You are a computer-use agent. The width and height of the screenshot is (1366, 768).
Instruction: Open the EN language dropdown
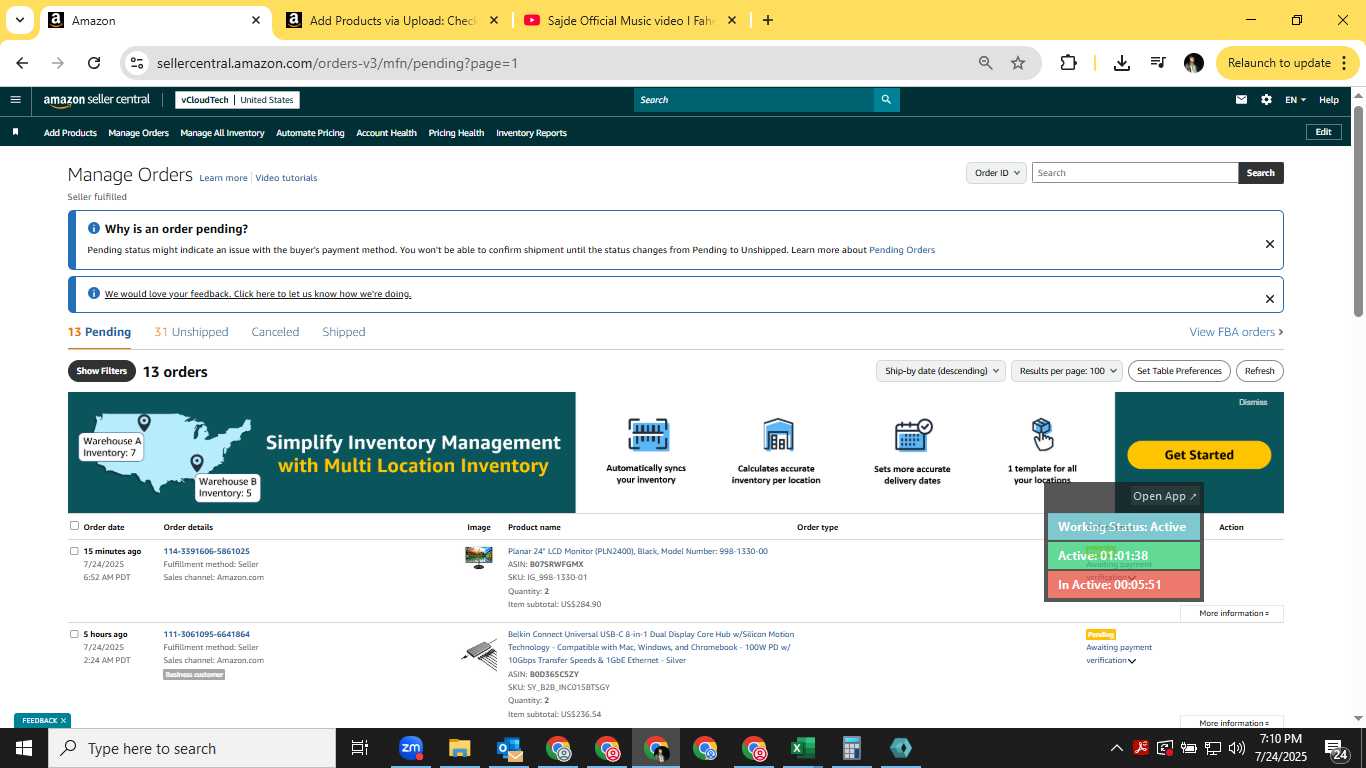(1296, 100)
